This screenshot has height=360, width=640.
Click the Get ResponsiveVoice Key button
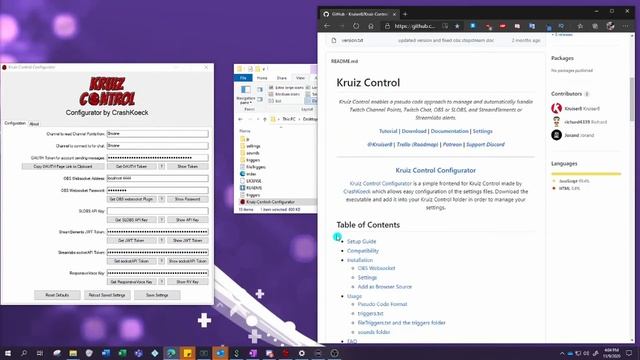pyautogui.click(x=131, y=282)
